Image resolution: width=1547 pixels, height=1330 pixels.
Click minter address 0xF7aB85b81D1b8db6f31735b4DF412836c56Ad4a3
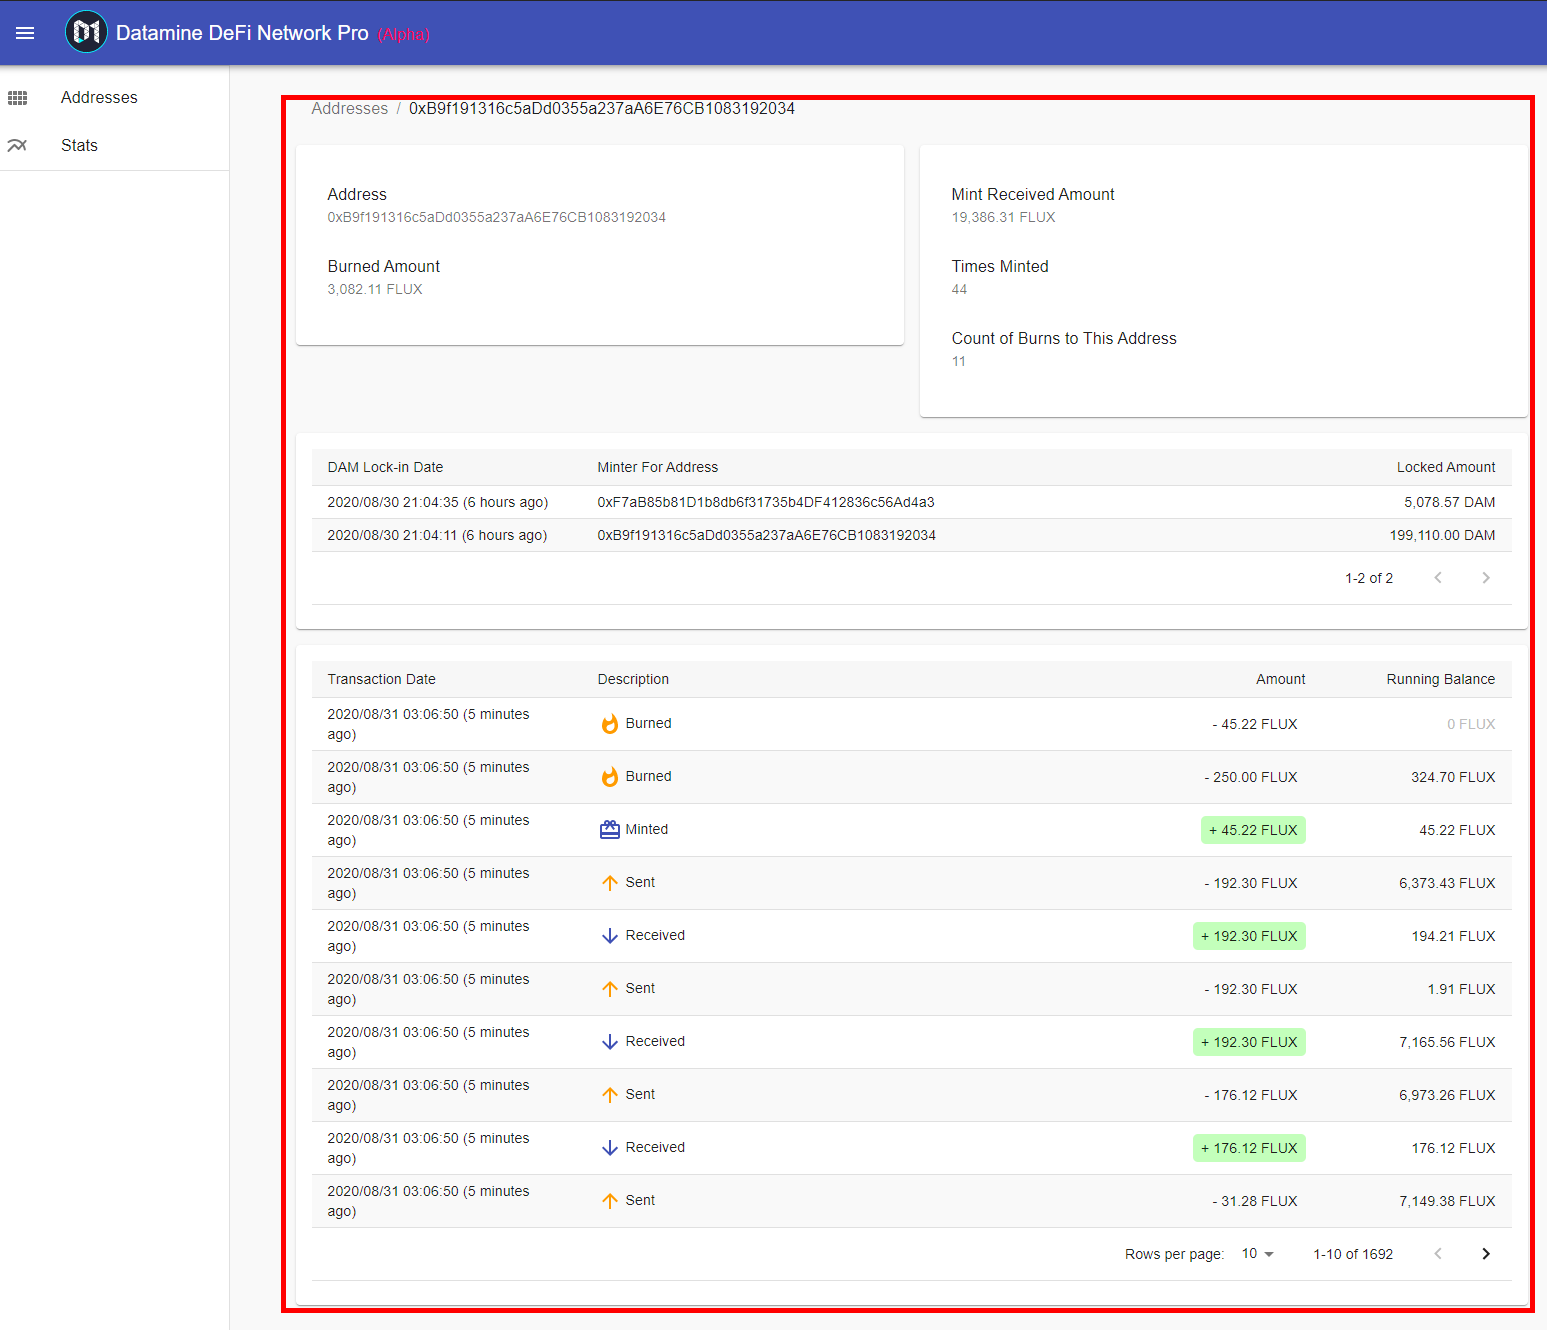[x=765, y=502]
